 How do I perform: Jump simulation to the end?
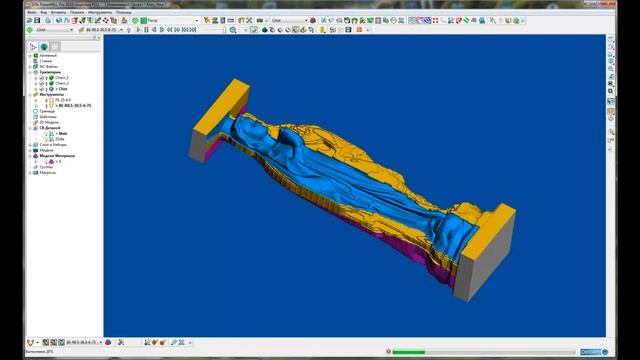(193, 30)
